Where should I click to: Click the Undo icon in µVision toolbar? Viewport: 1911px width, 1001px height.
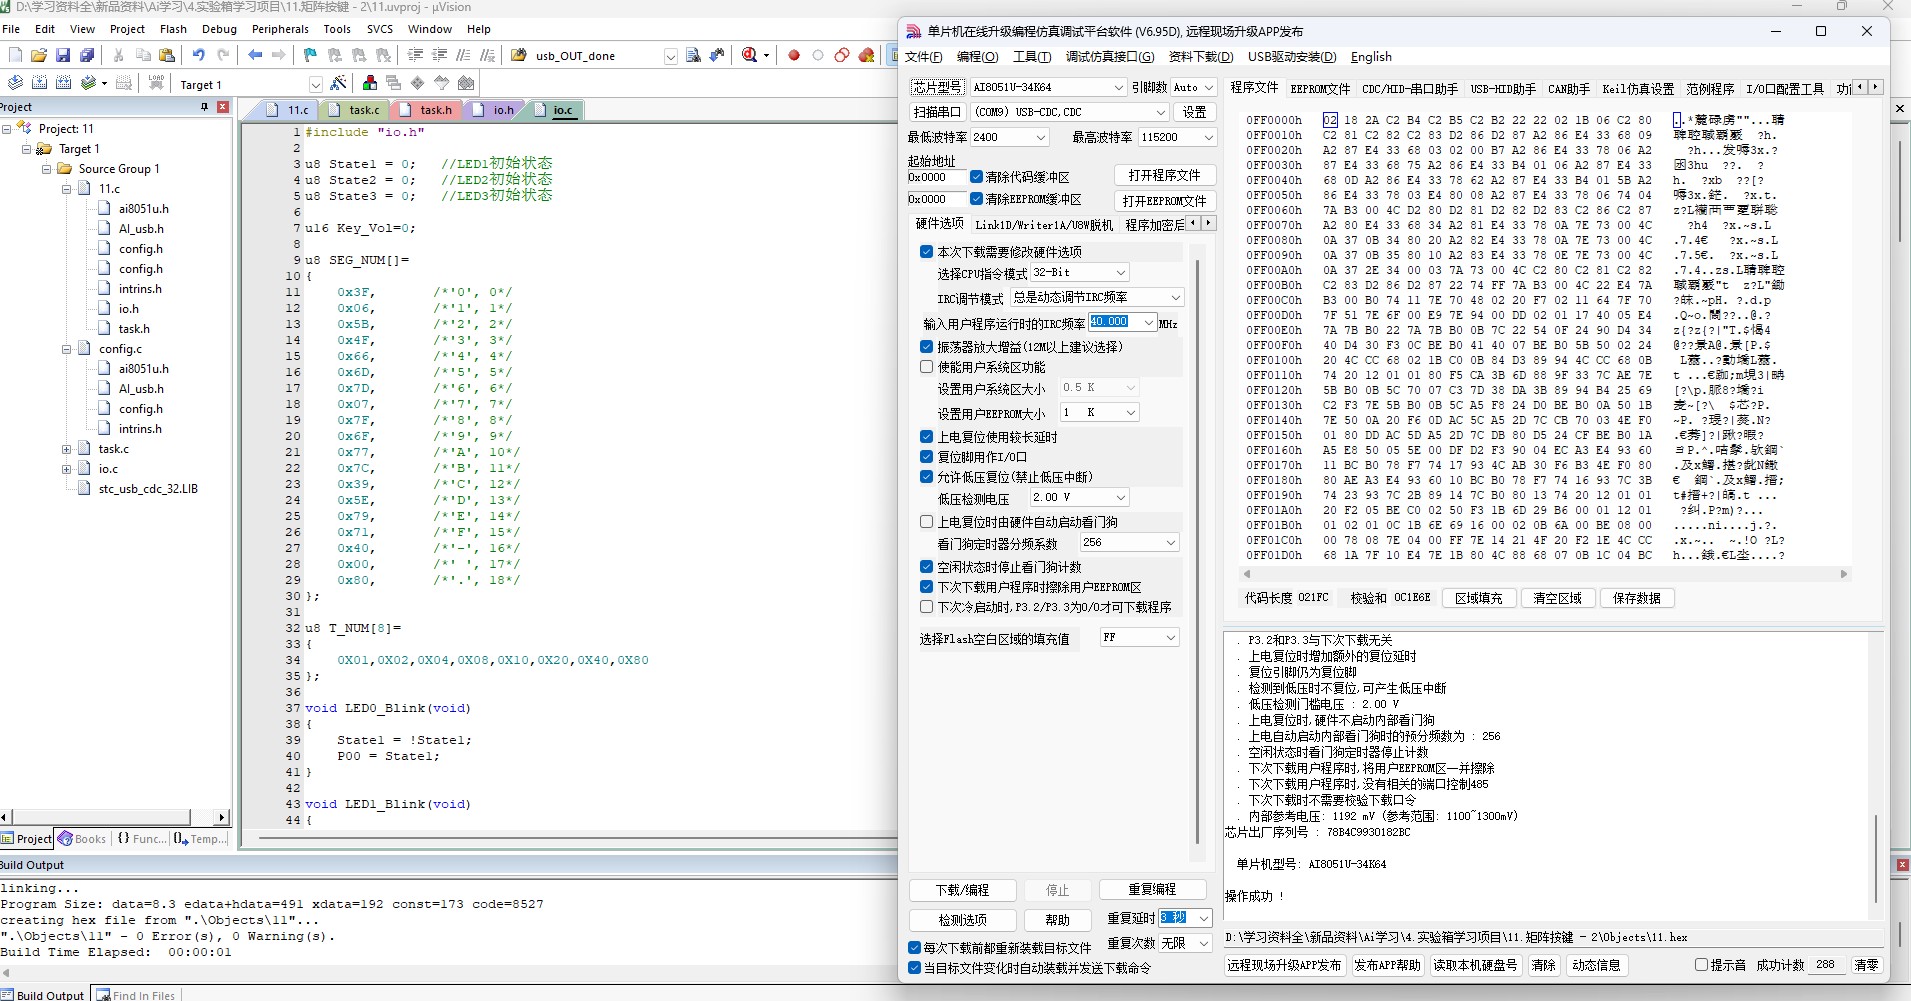click(199, 55)
